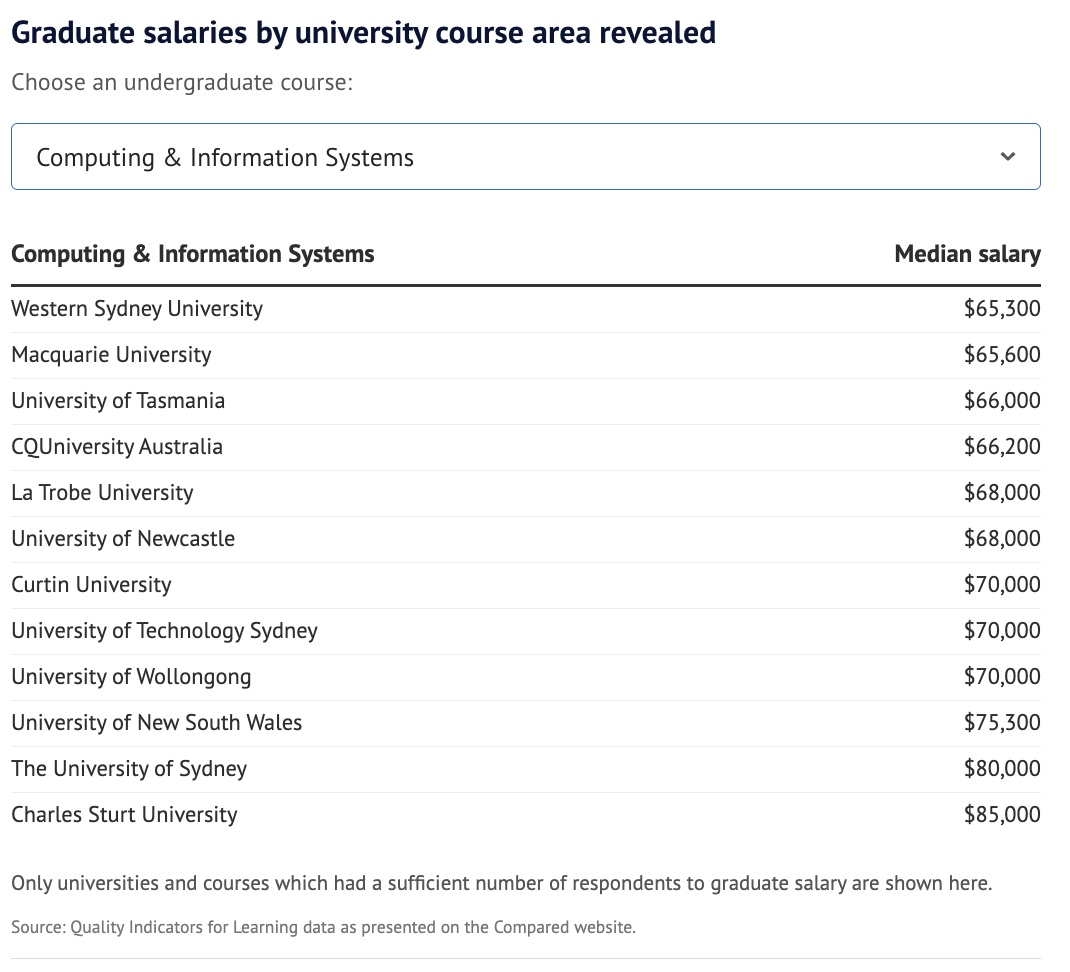Click University of New South Wales row
Viewport: 1070px width, 972px height.
[156, 723]
